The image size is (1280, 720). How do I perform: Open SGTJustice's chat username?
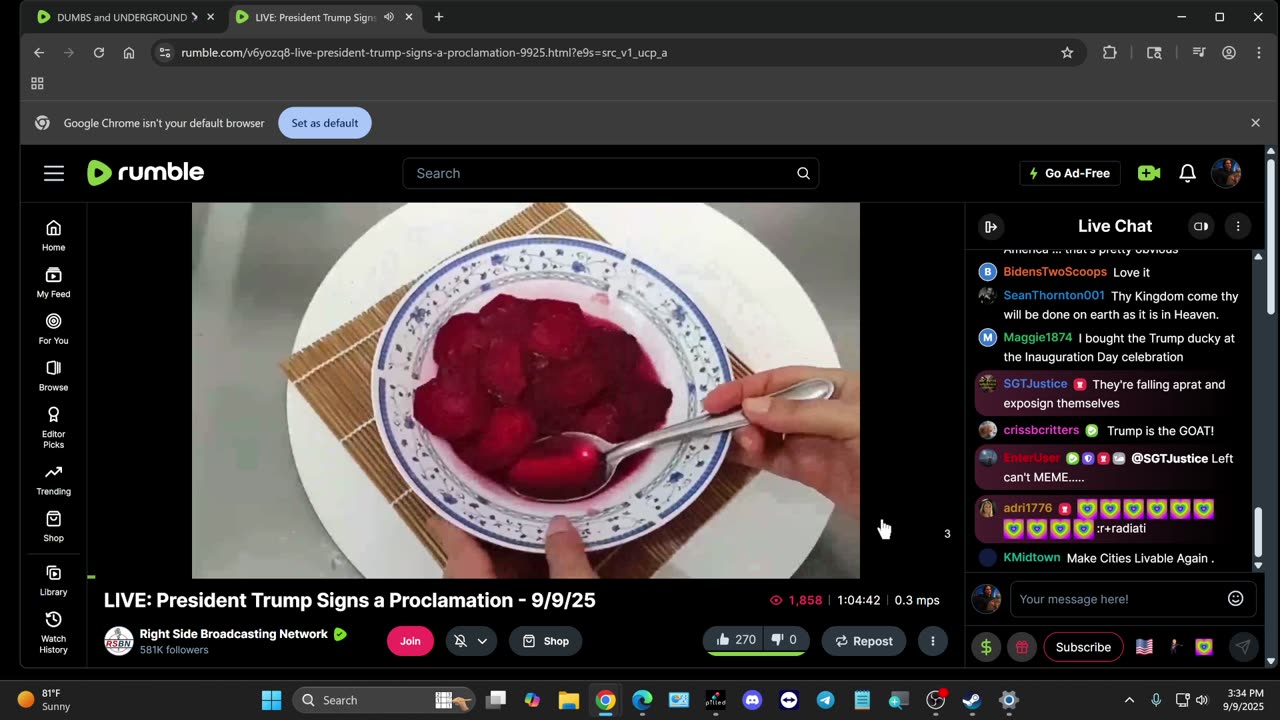[x=1035, y=384]
